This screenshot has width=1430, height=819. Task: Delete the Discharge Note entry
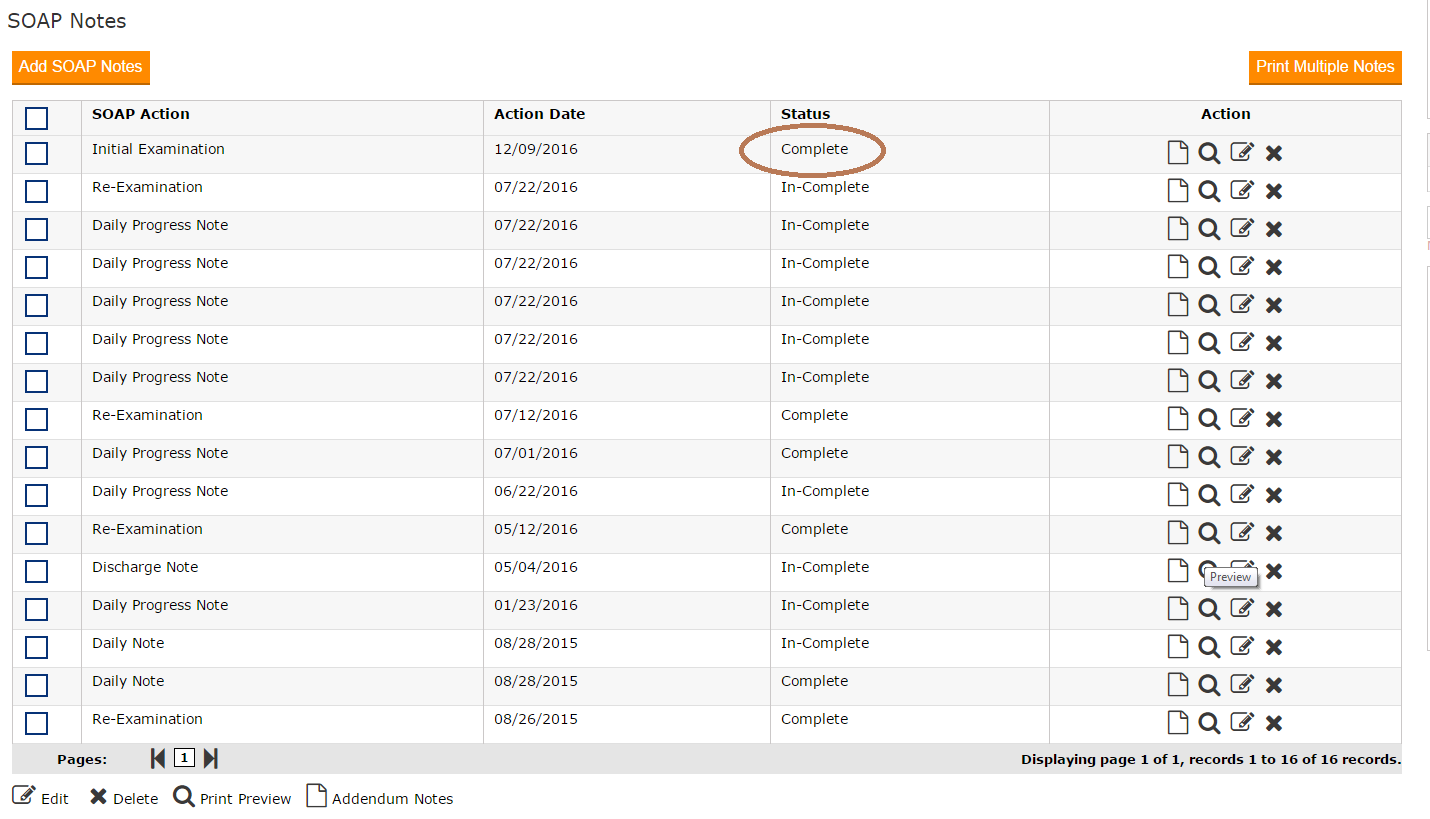[1274, 571]
